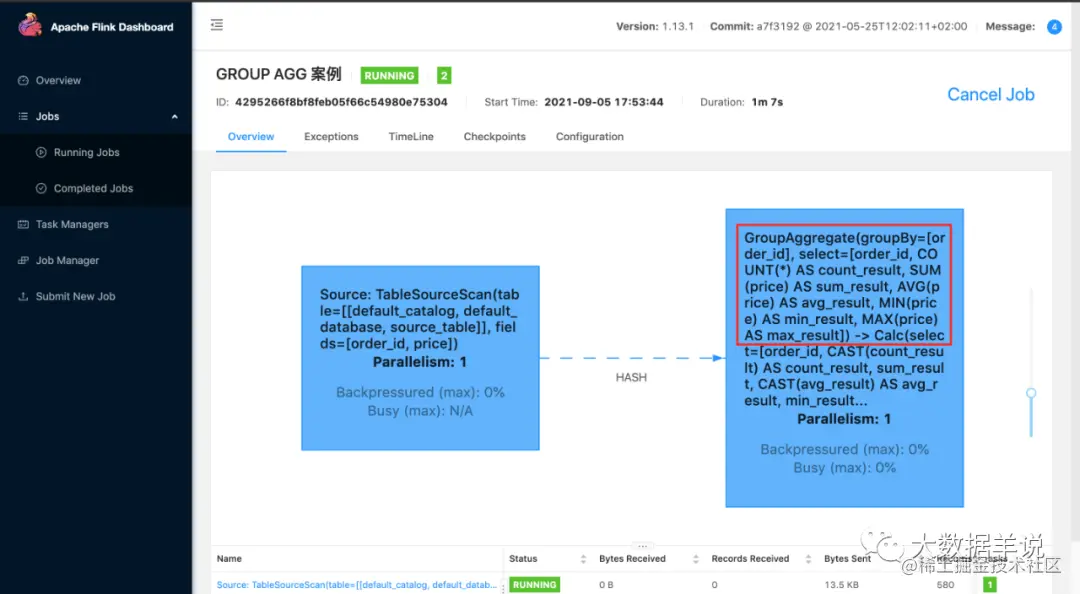Viewport: 1080px width, 594px height.
Task: Open the message count badge showing 4
Action: coord(1054,27)
